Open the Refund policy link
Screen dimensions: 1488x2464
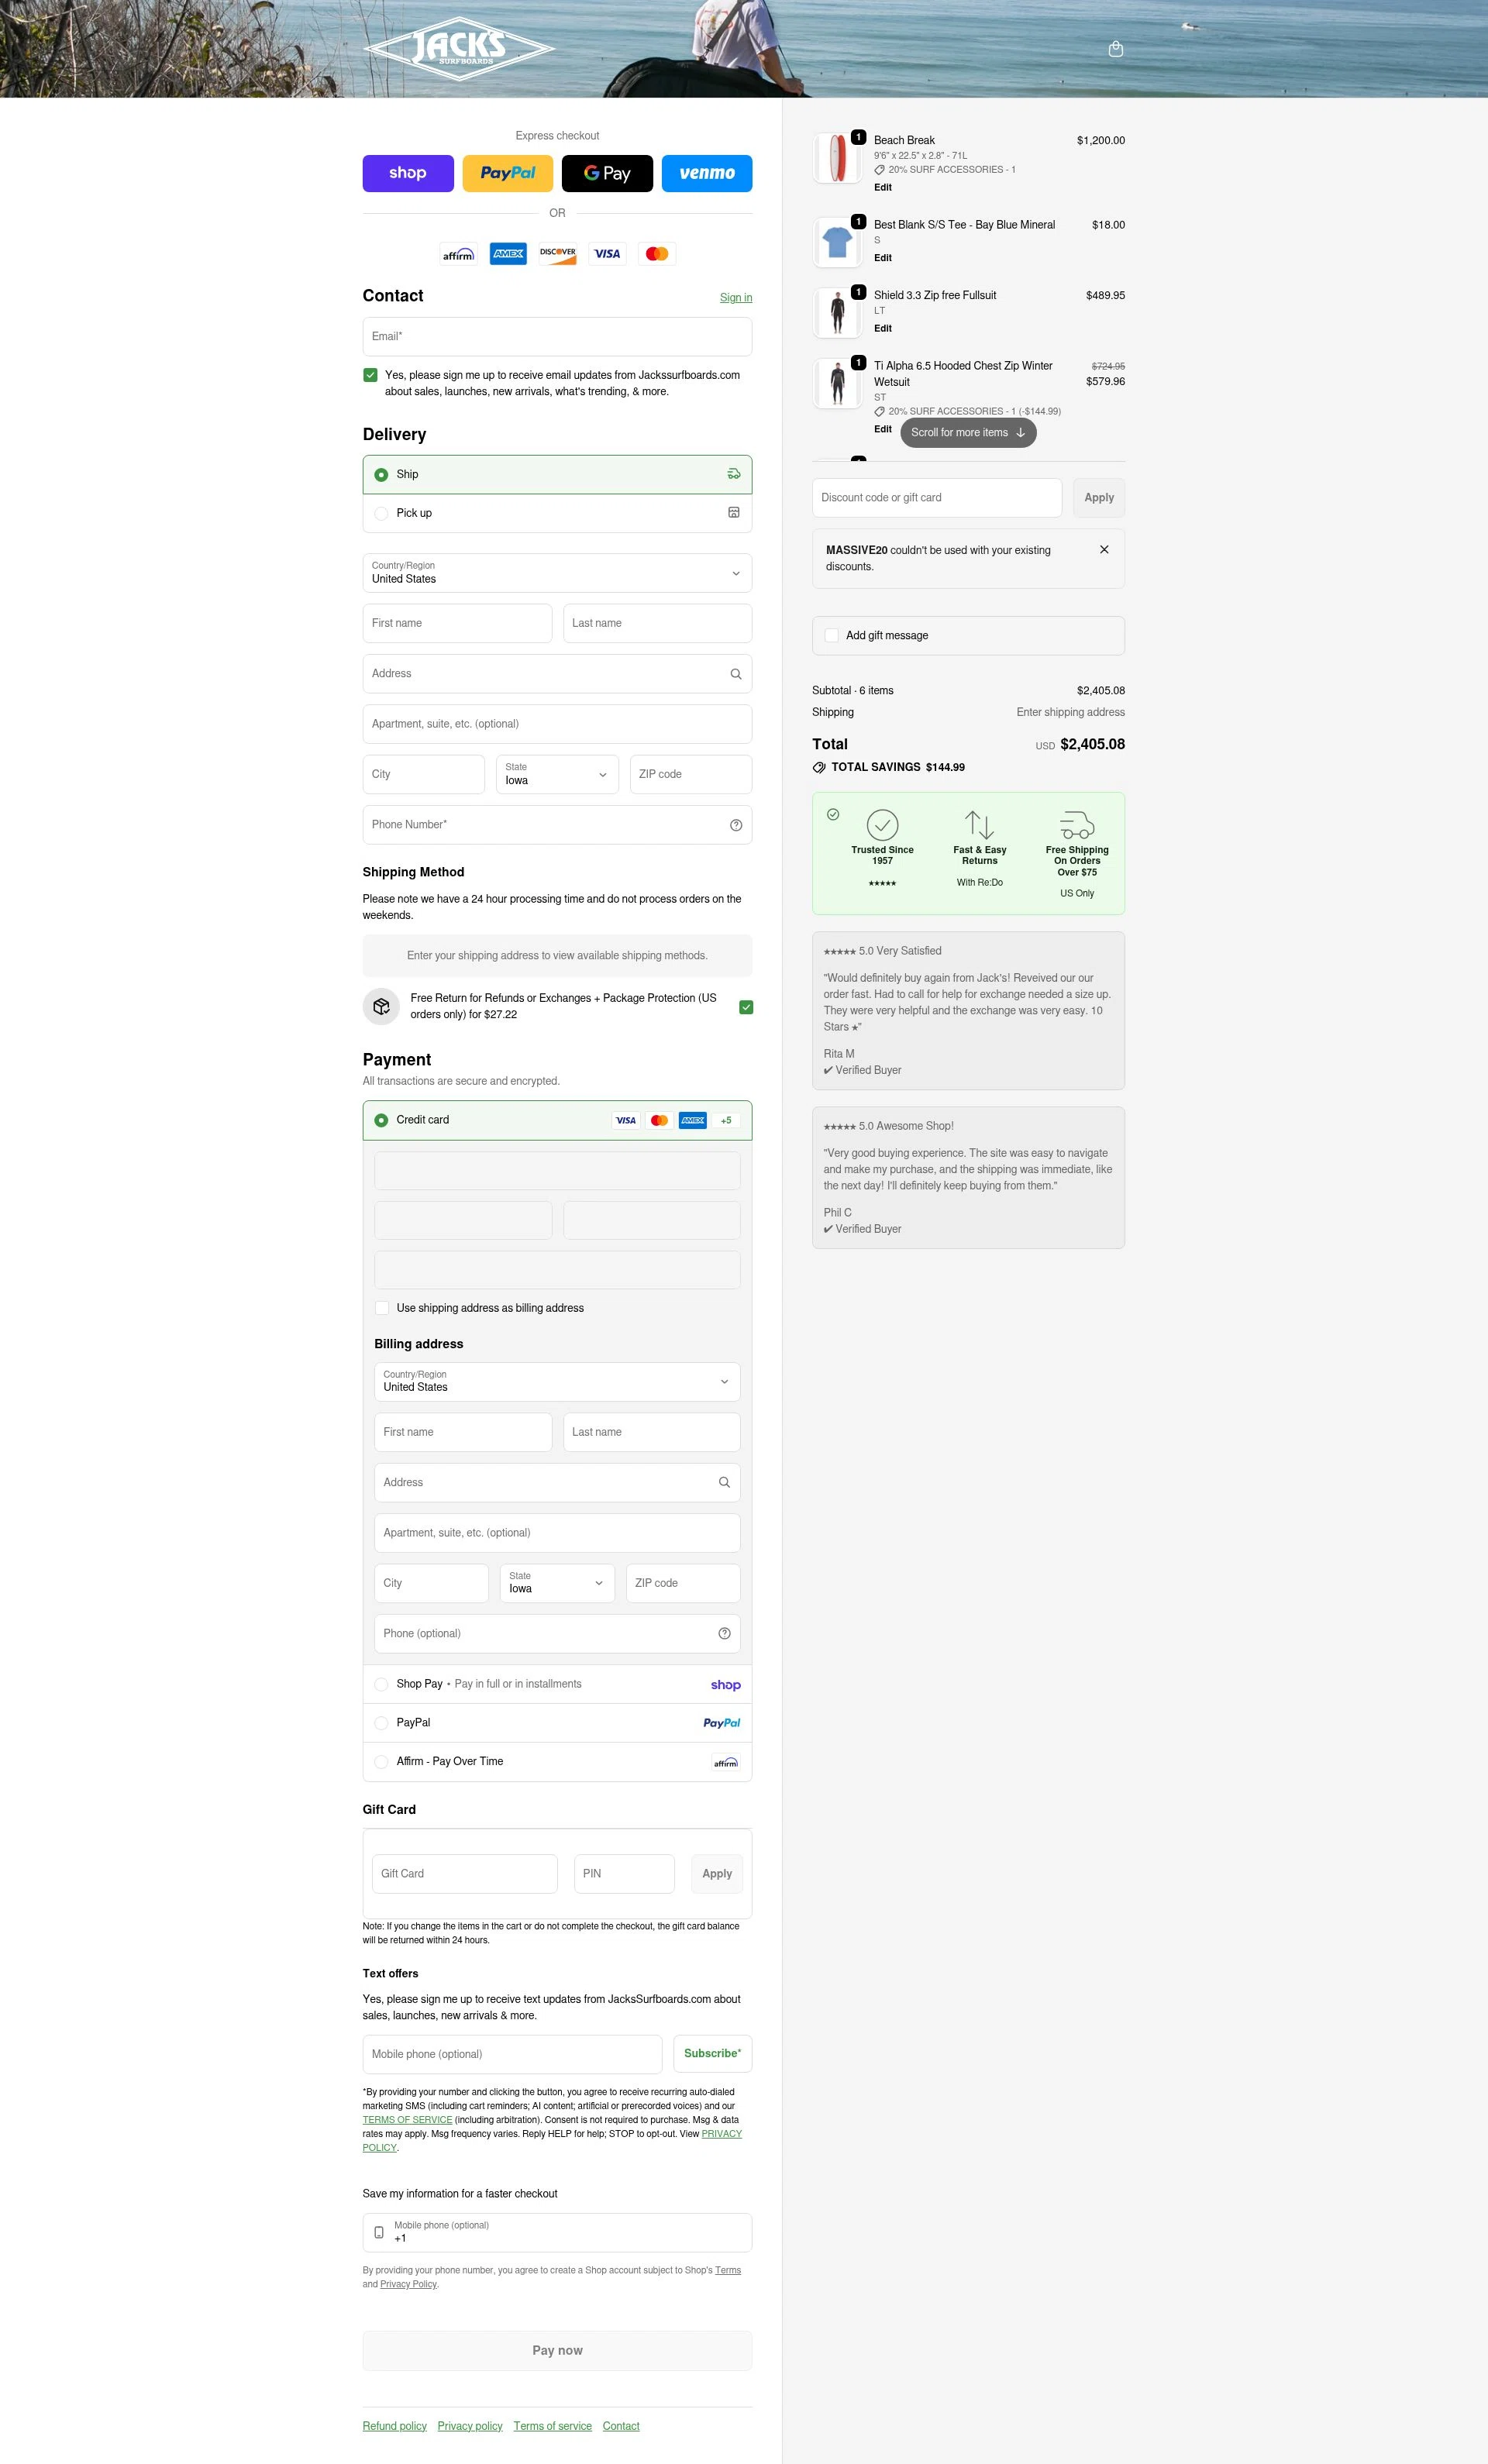(x=394, y=2426)
